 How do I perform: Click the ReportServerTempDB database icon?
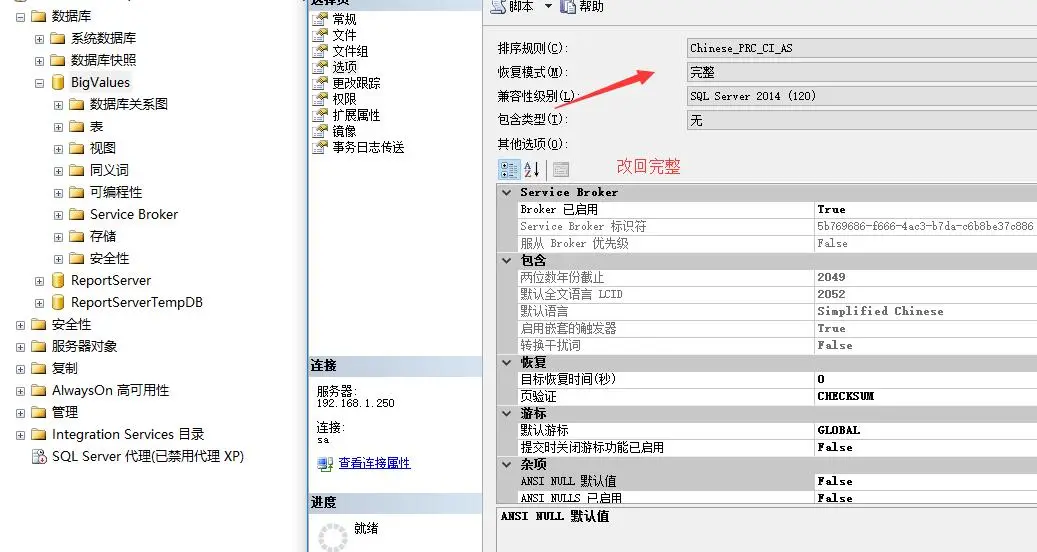tap(58, 303)
